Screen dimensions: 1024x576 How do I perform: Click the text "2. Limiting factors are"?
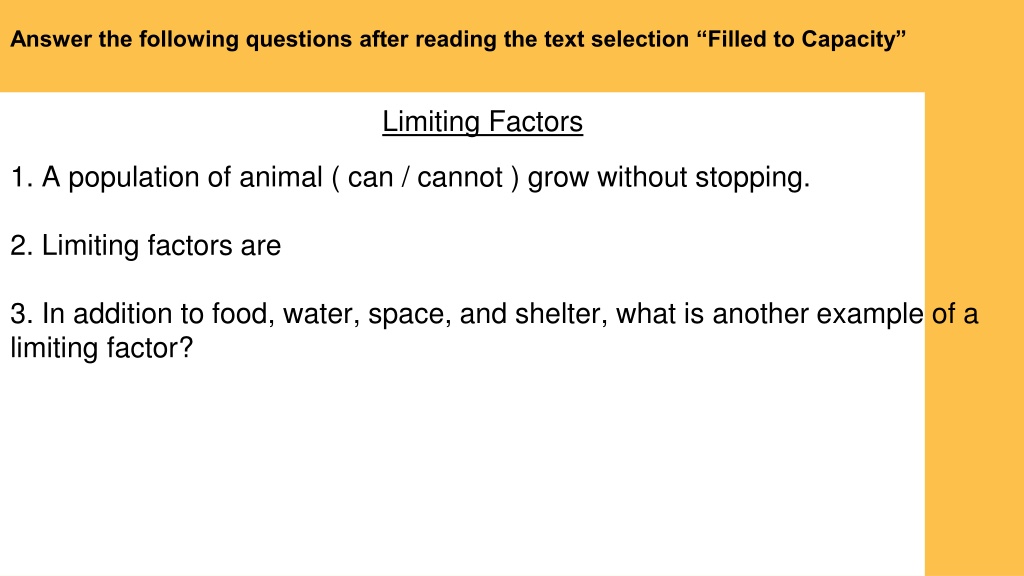tap(146, 246)
